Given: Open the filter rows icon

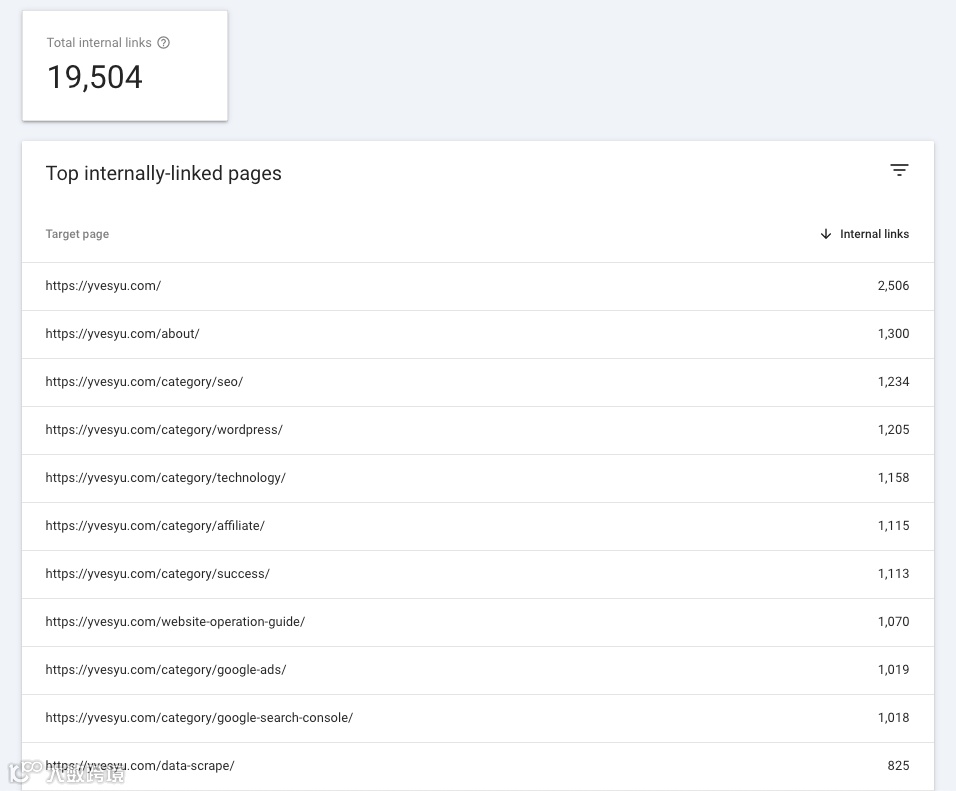Looking at the screenshot, I should [x=899, y=170].
